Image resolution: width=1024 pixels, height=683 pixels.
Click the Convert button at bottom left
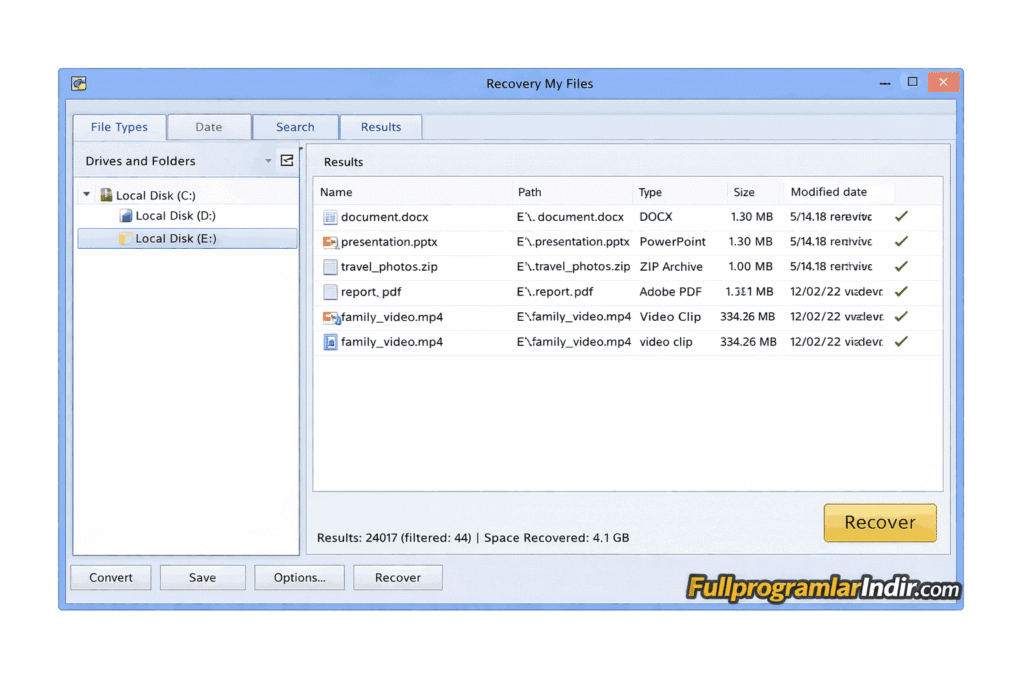click(110, 577)
